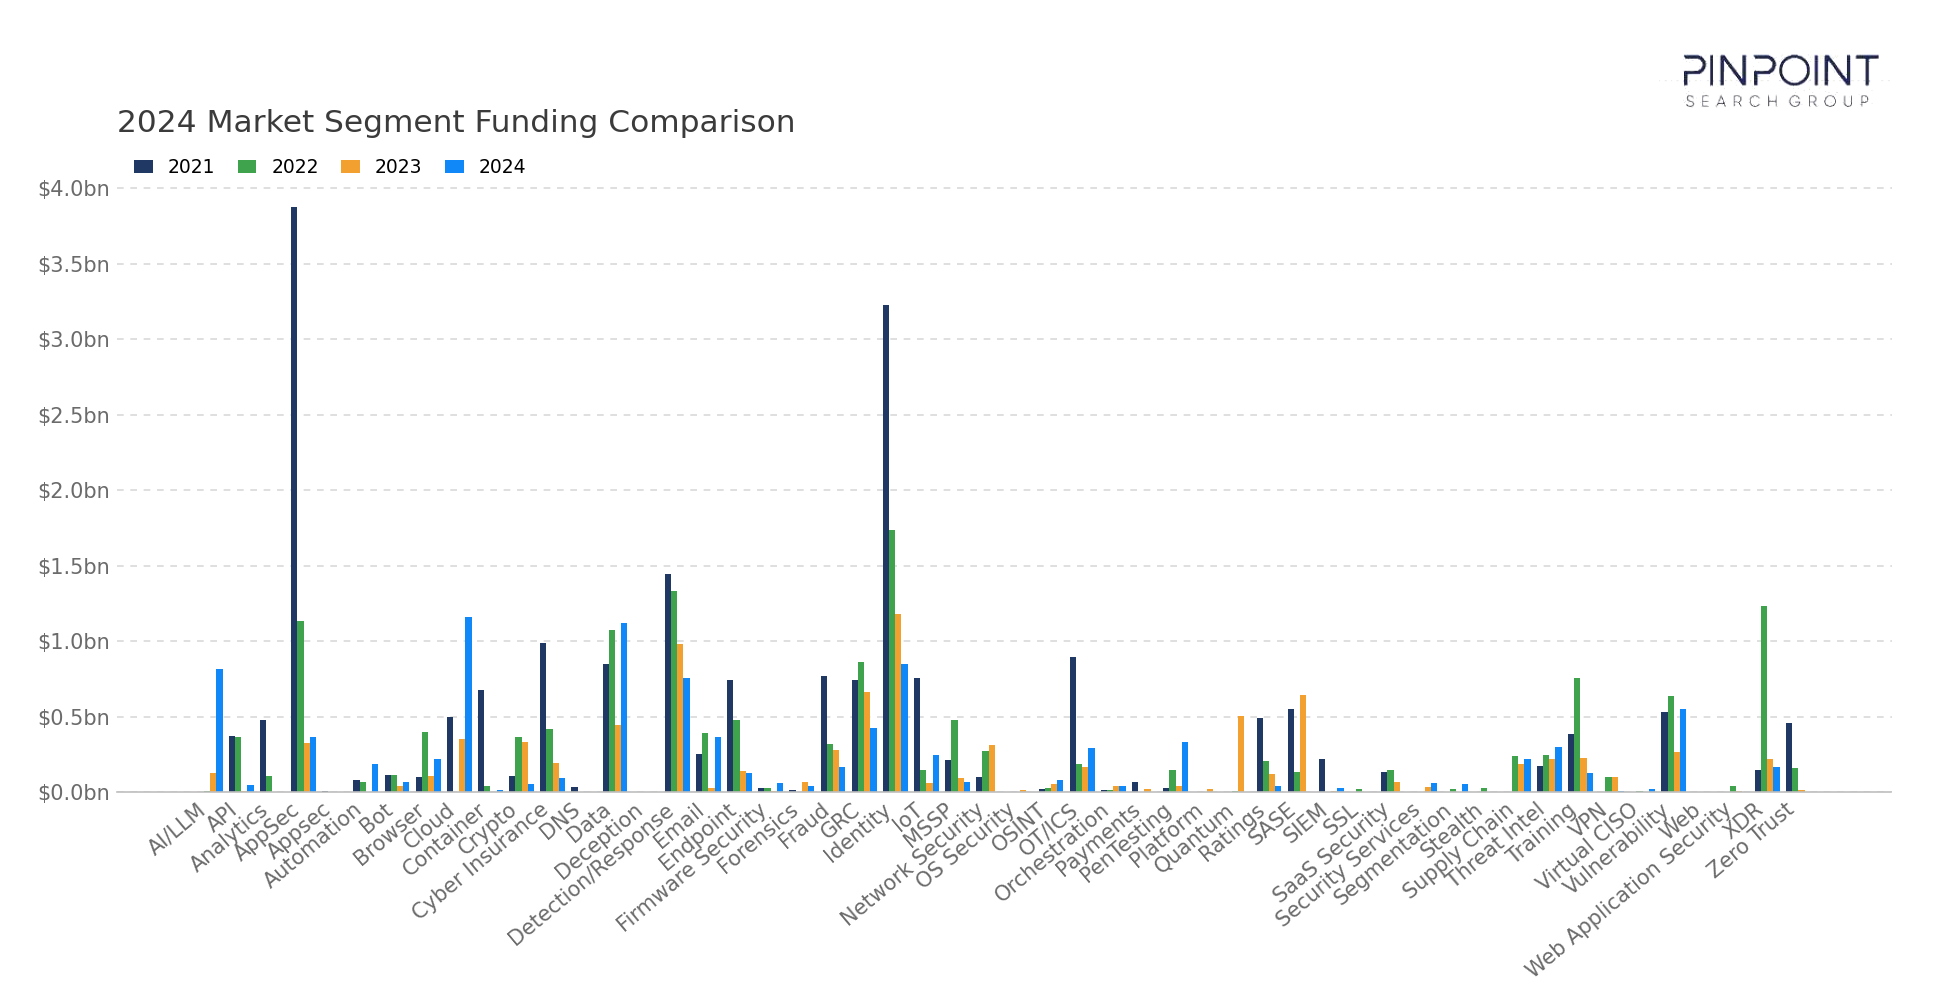Click the tallest 2021 AppSec bar
Screen dimensions: 1950x990
(294, 499)
